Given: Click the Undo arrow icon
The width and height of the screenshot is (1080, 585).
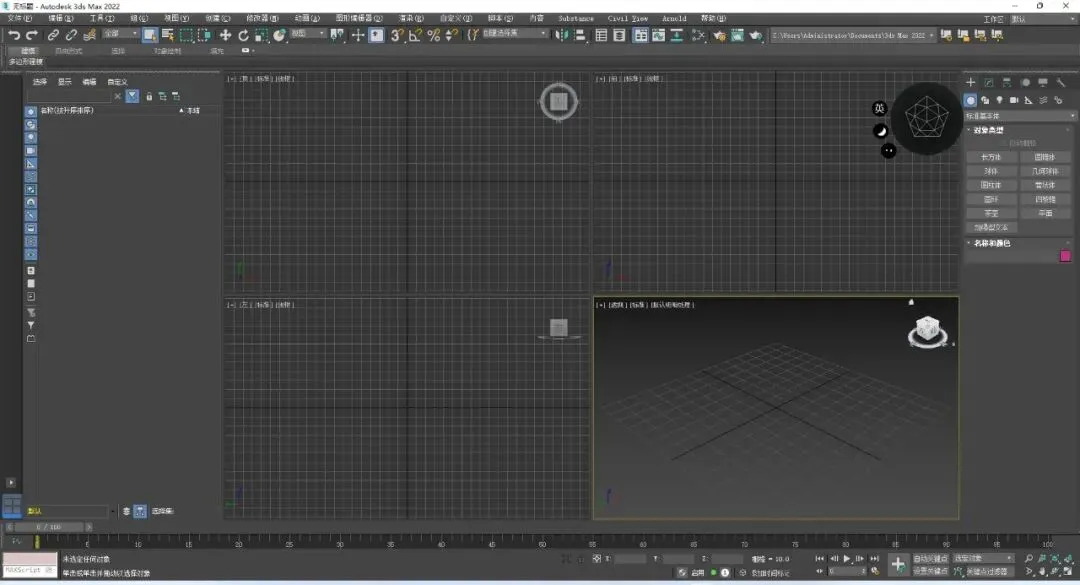Looking at the screenshot, I should tap(14, 35).
